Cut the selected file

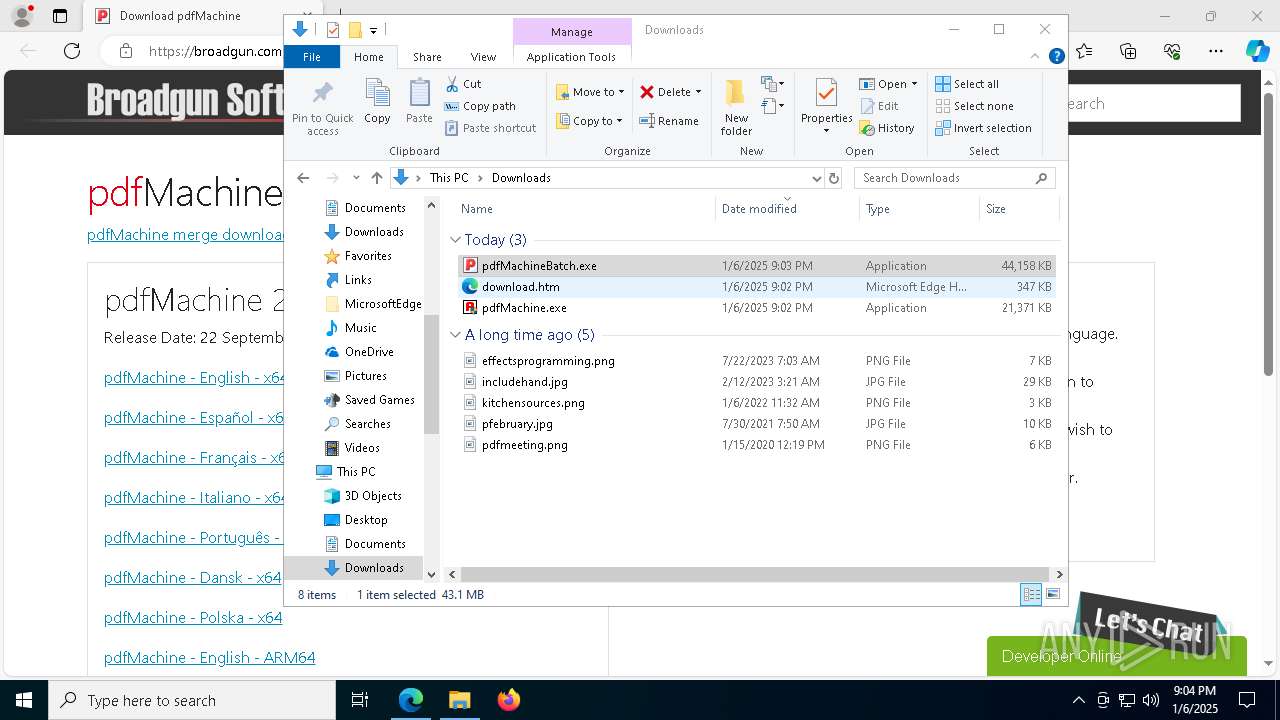point(463,84)
